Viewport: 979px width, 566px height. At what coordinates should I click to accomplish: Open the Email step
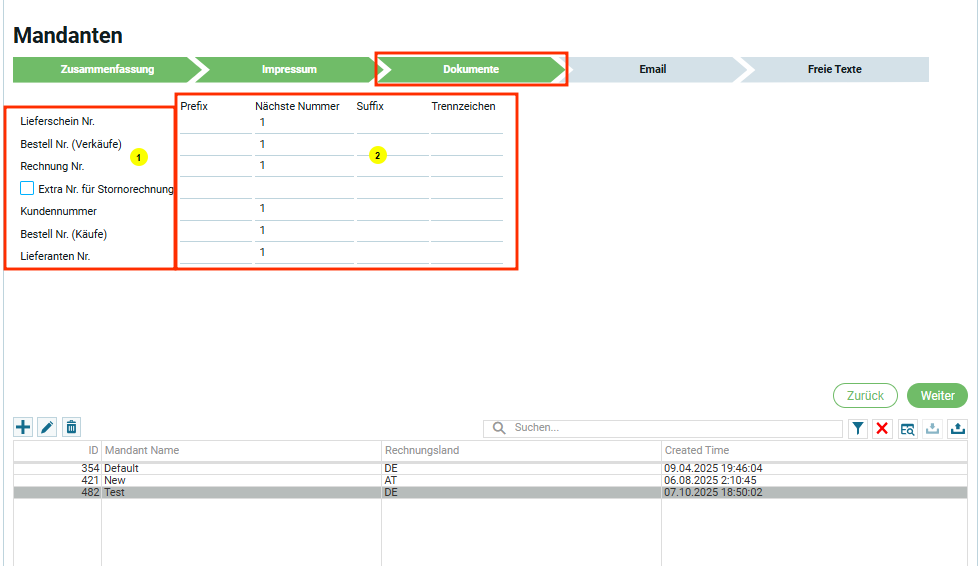coord(652,69)
